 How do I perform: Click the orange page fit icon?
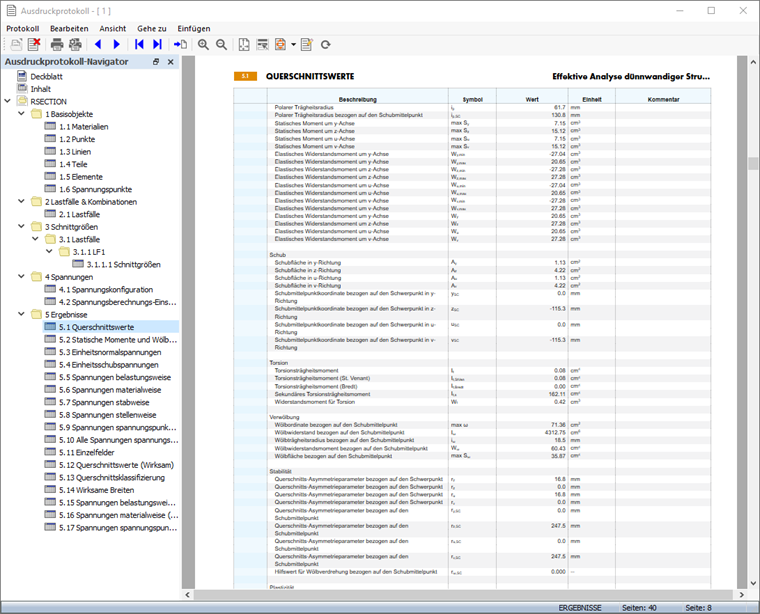(281, 45)
